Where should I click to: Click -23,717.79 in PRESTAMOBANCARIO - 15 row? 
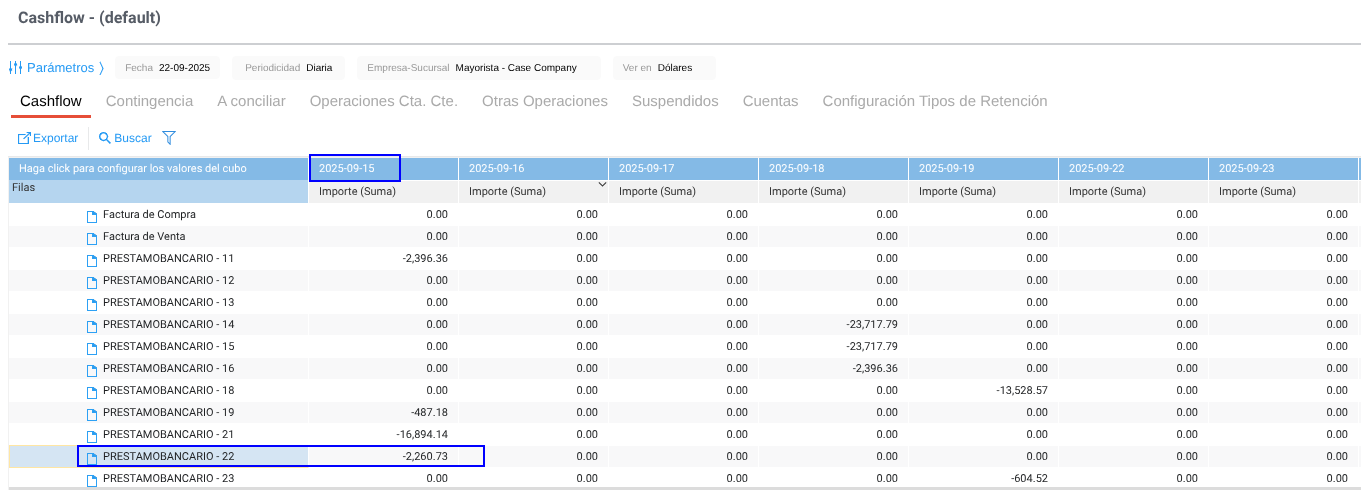(x=872, y=346)
